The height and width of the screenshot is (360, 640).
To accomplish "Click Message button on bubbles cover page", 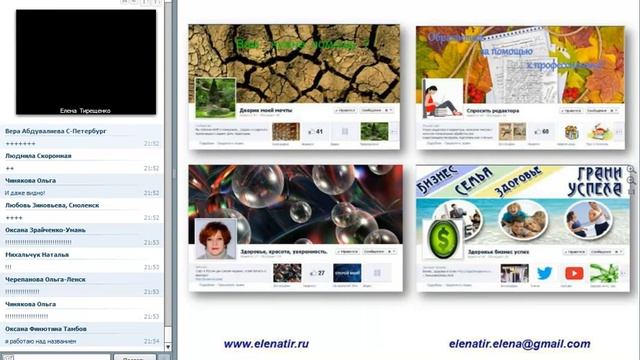I will (375, 251).
